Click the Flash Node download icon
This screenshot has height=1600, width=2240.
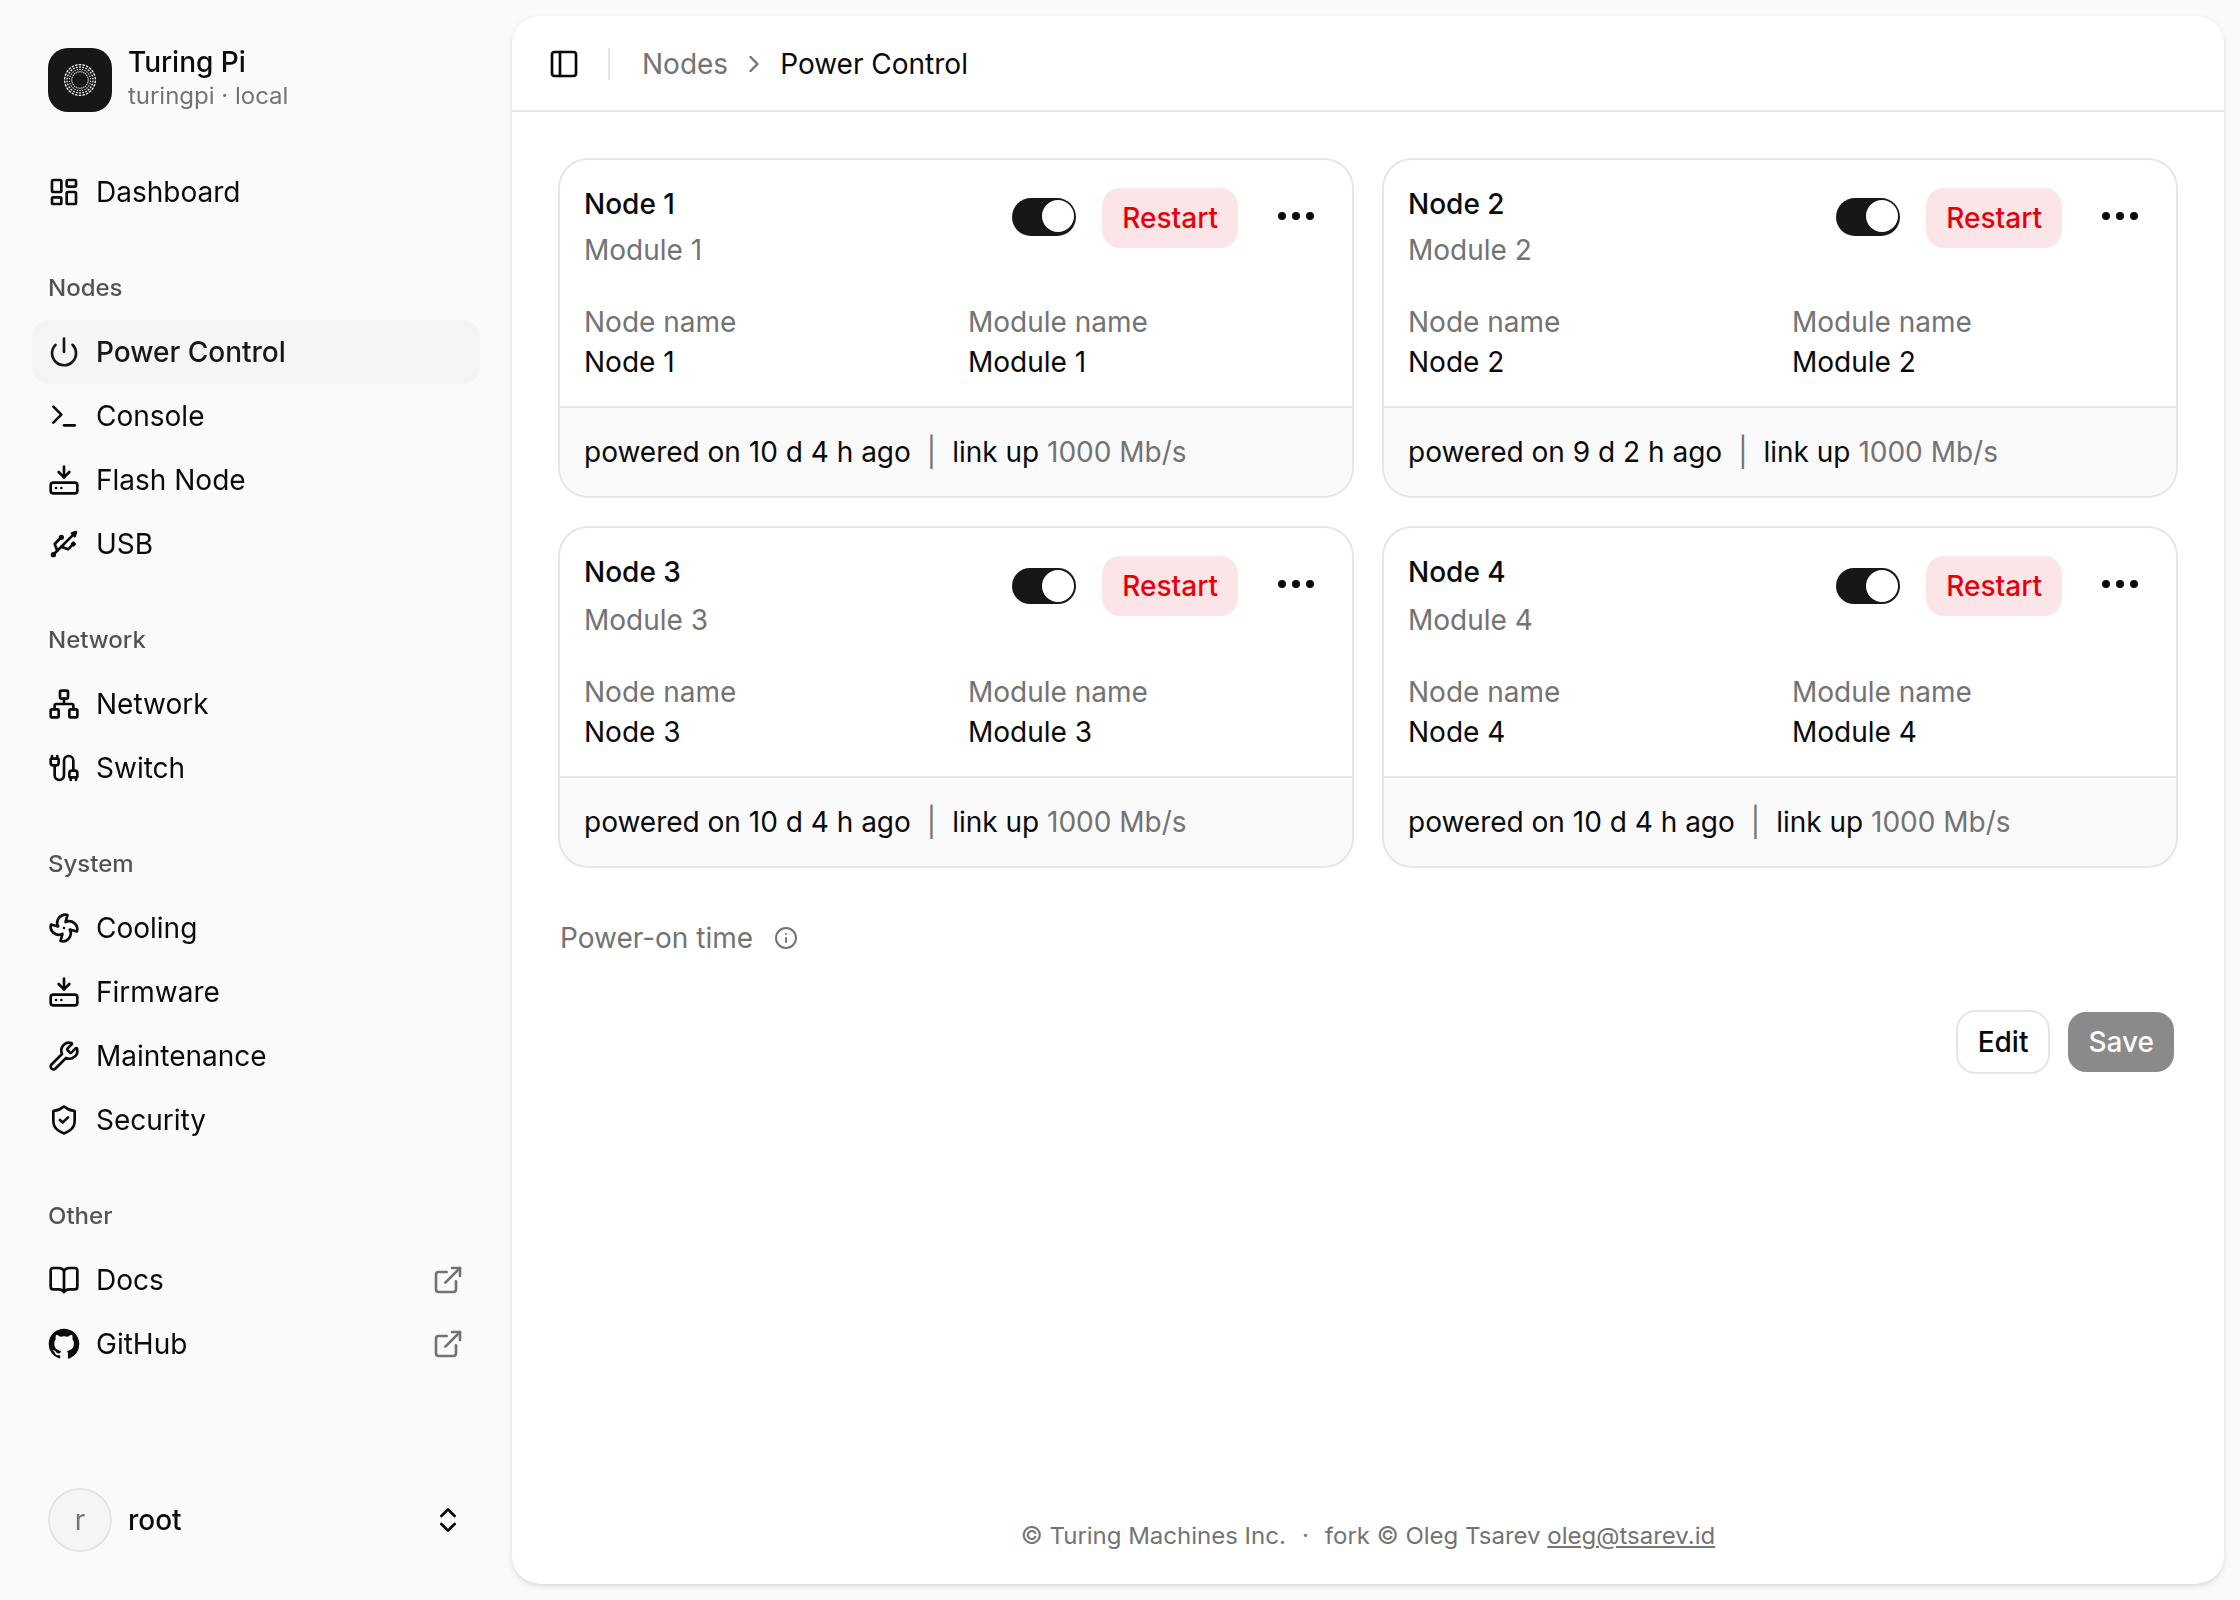[64, 480]
